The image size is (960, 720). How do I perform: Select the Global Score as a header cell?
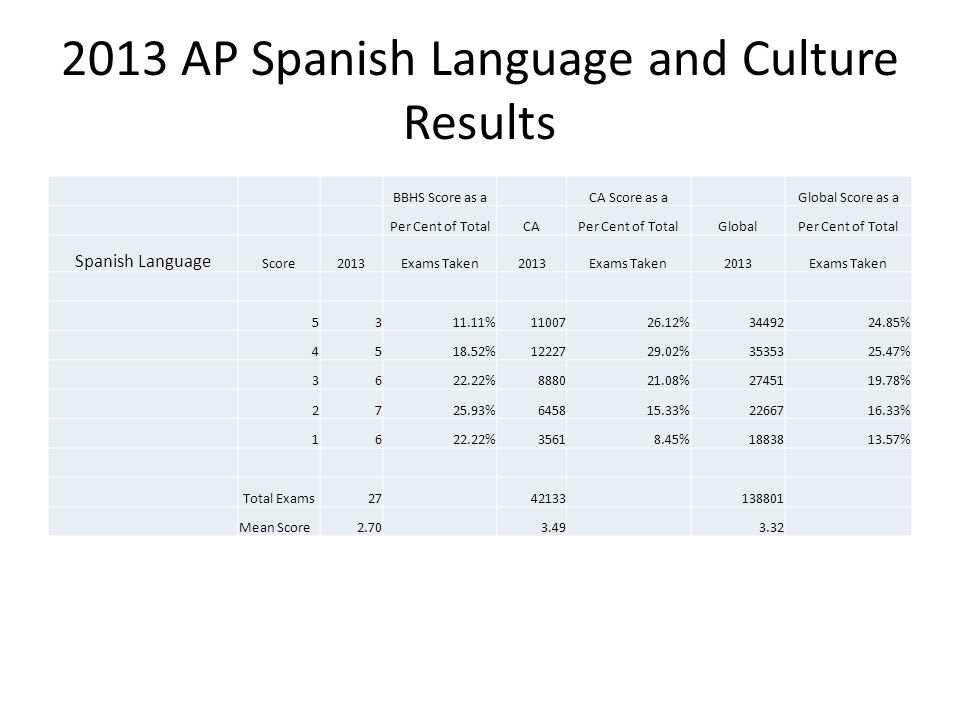[849, 191]
